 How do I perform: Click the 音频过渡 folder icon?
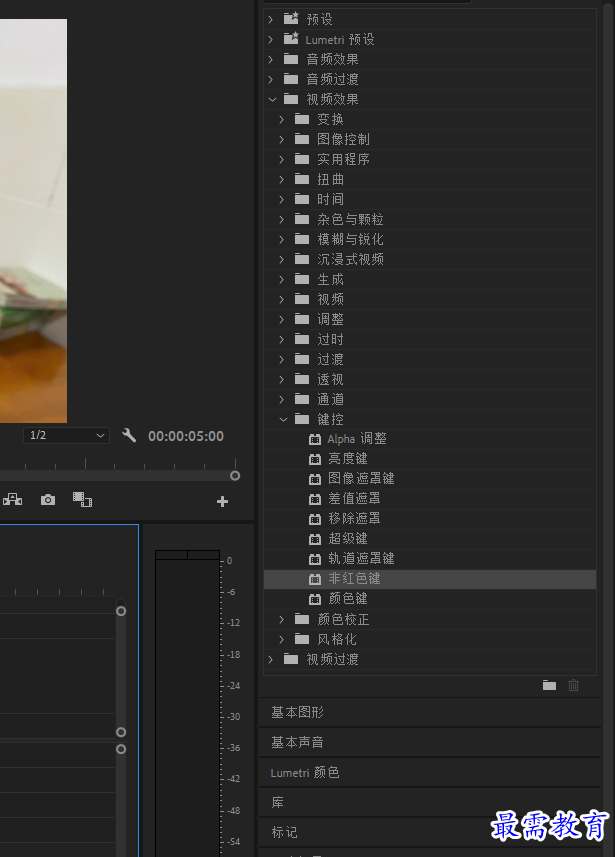pyautogui.click(x=291, y=79)
